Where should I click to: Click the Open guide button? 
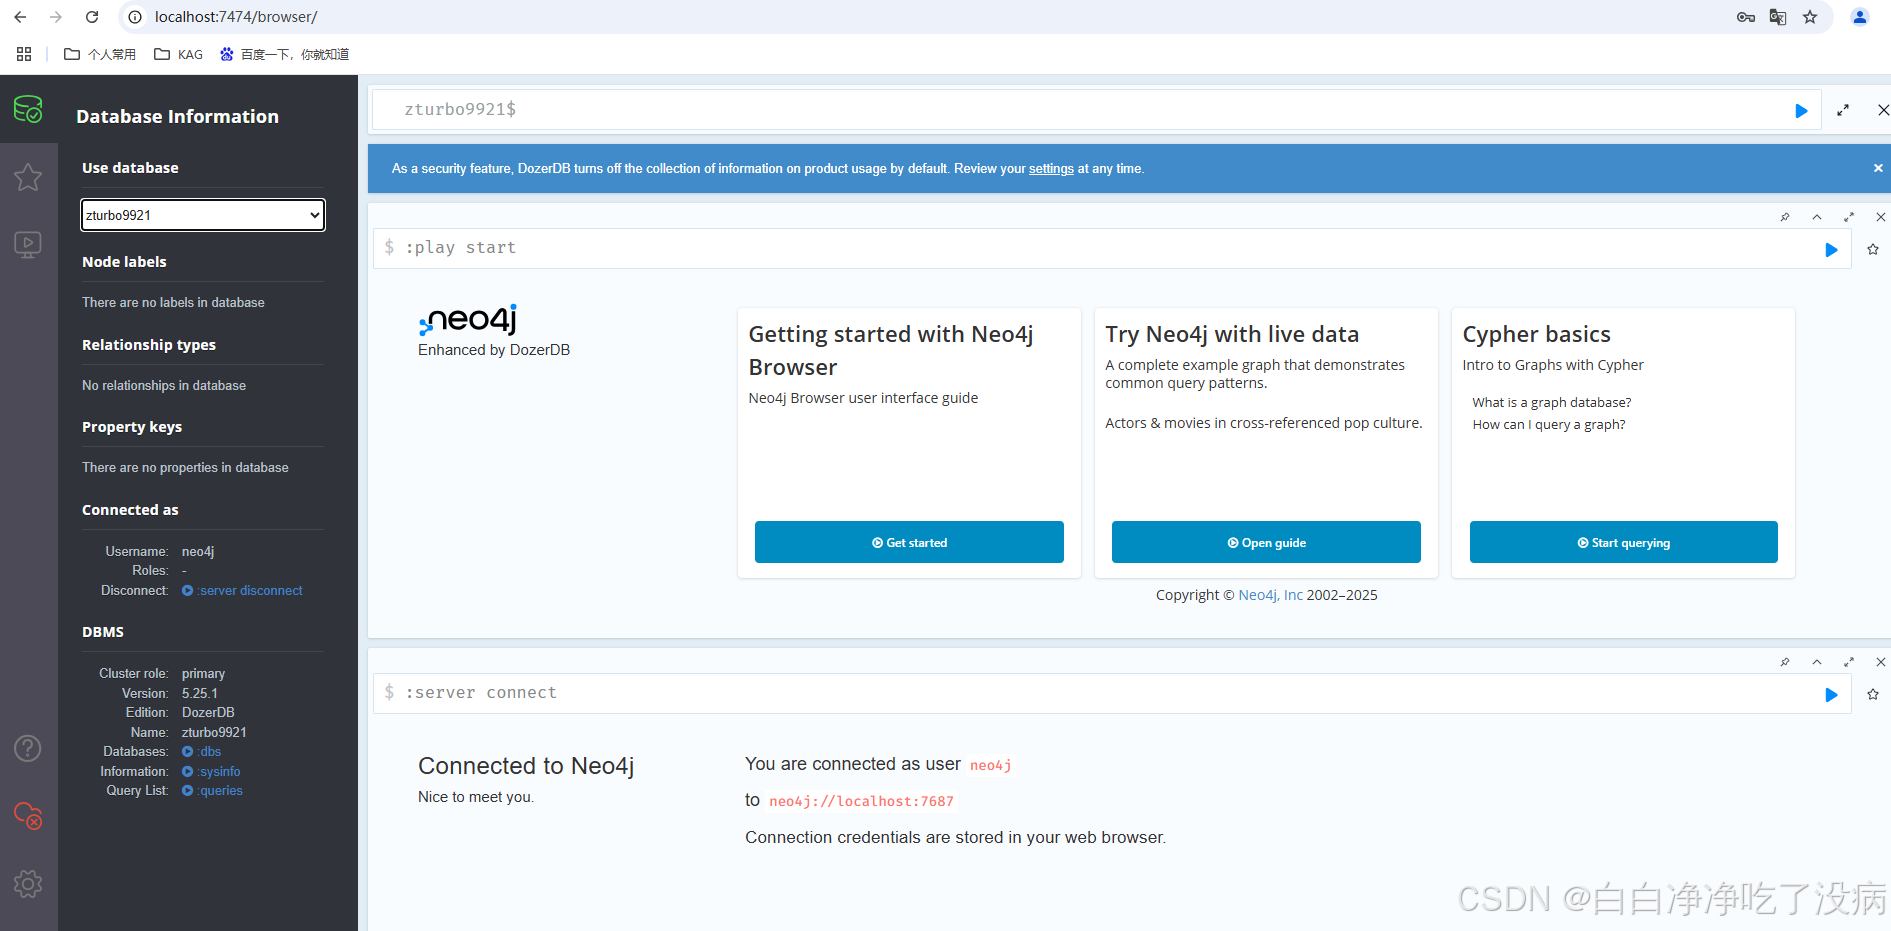(1266, 542)
